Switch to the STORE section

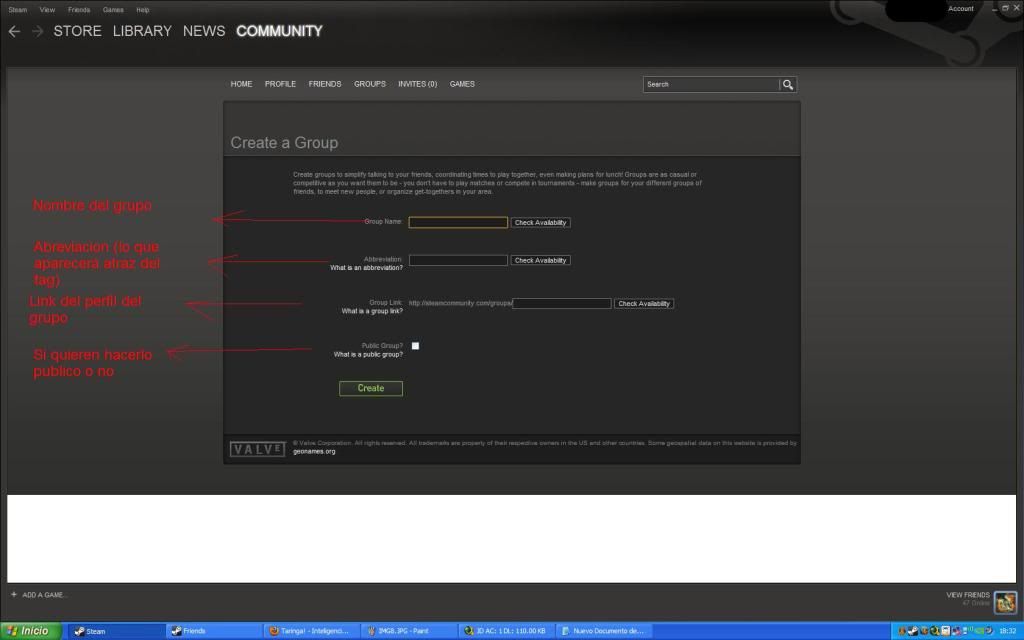click(x=77, y=31)
